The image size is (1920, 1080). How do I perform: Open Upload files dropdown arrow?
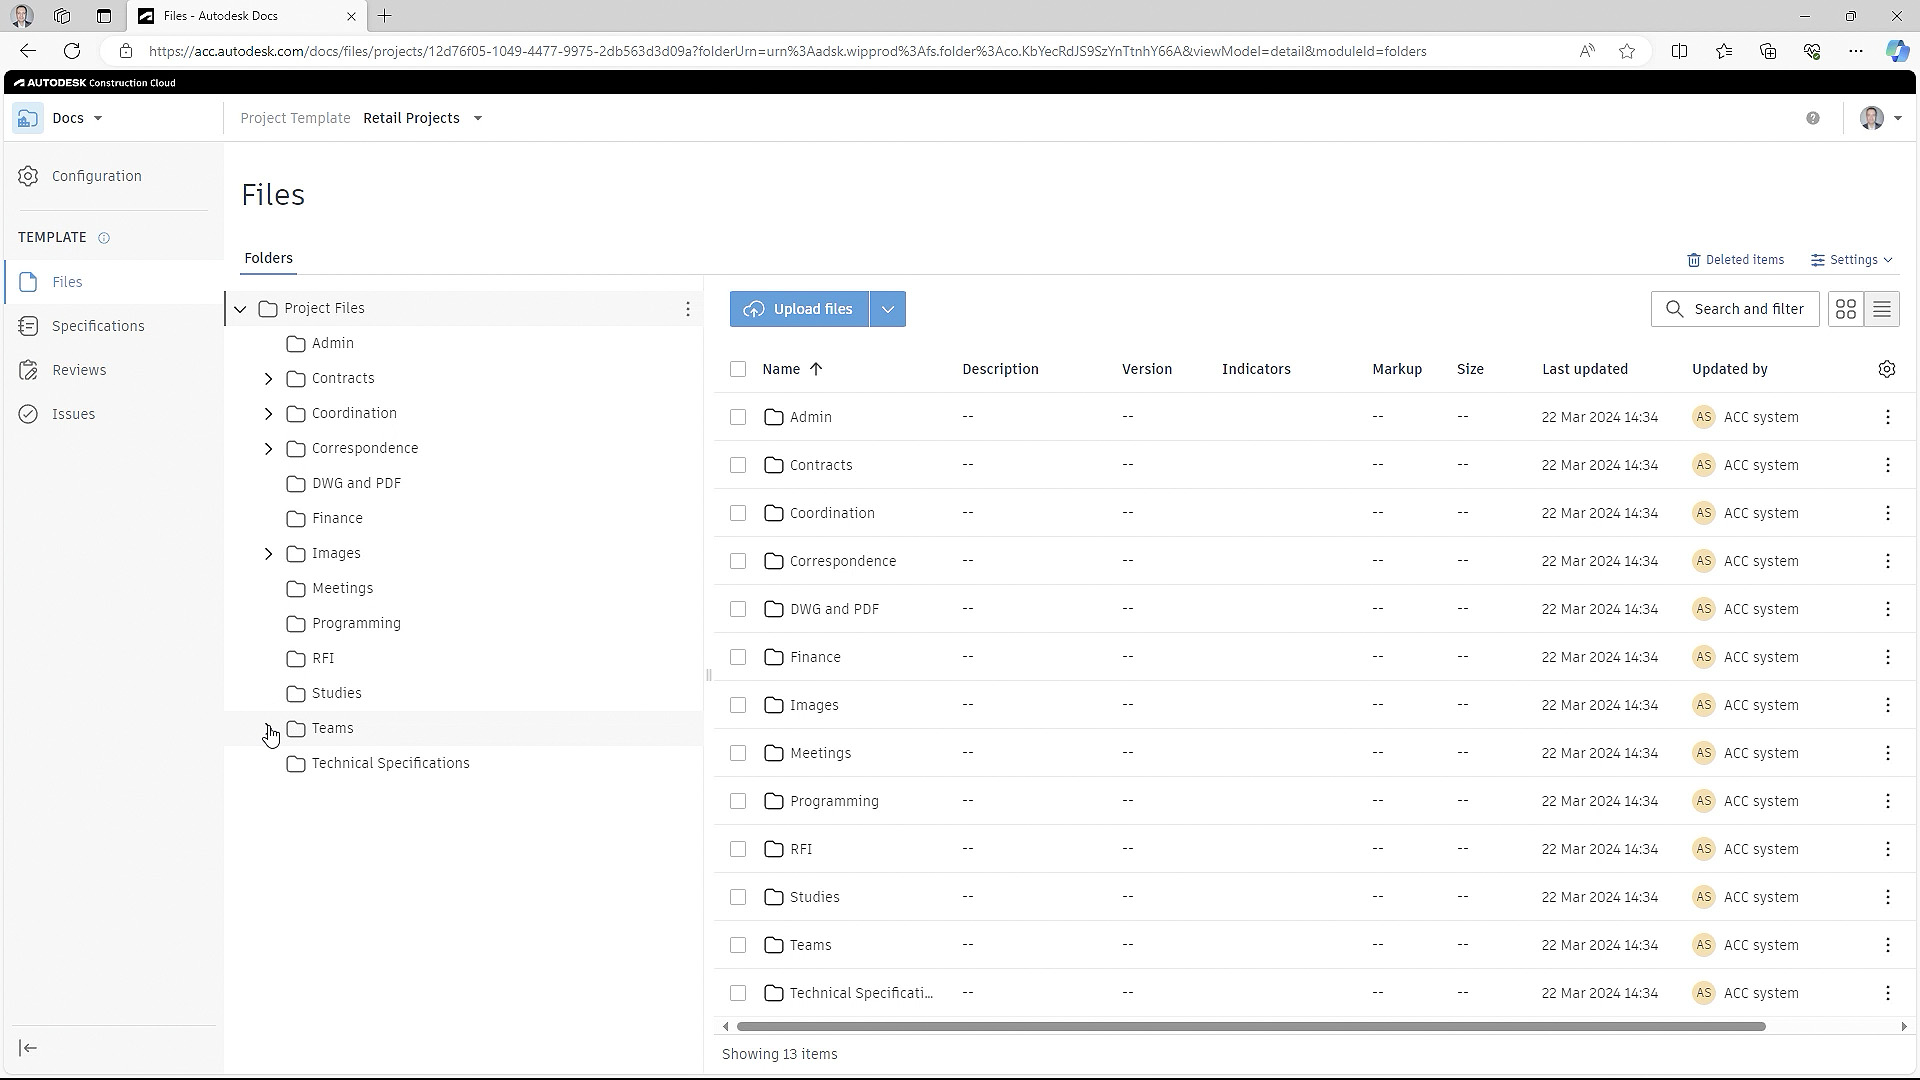pyautogui.click(x=888, y=309)
